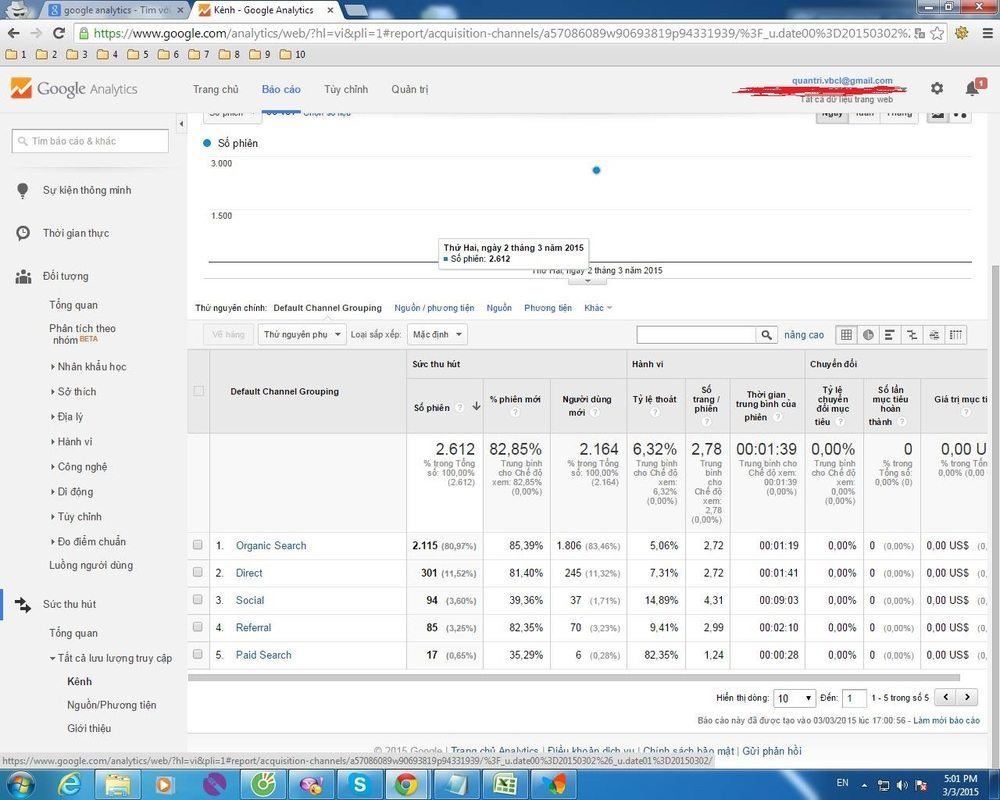Check the Social row checkbox
Image resolution: width=1000 pixels, height=800 pixels.
(198, 600)
